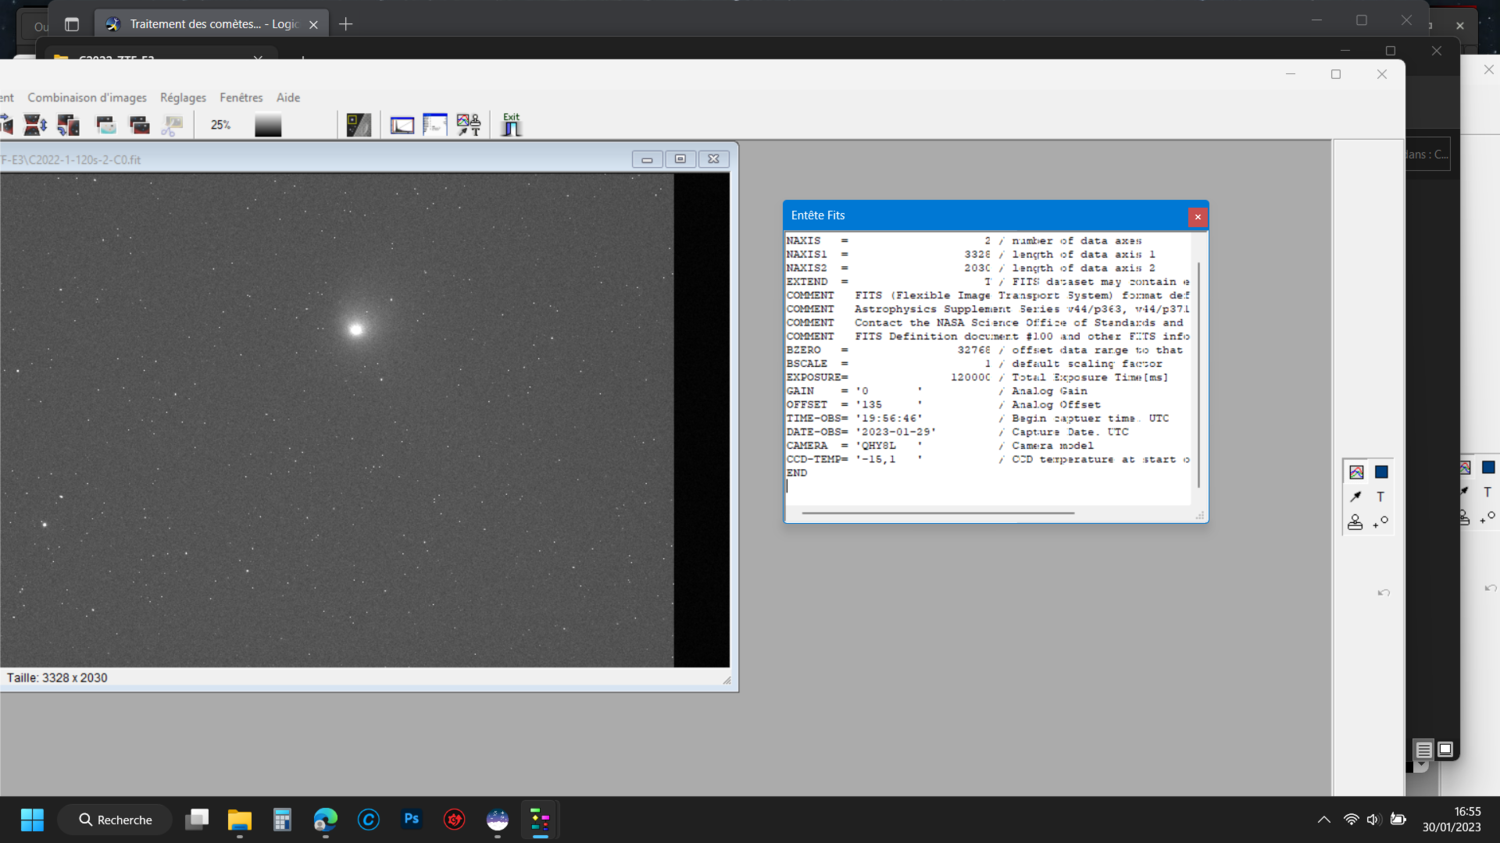Click the Recherche taskbar search box
Image resolution: width=1500 pixels, height=843 pixels.
pos(115,820)
